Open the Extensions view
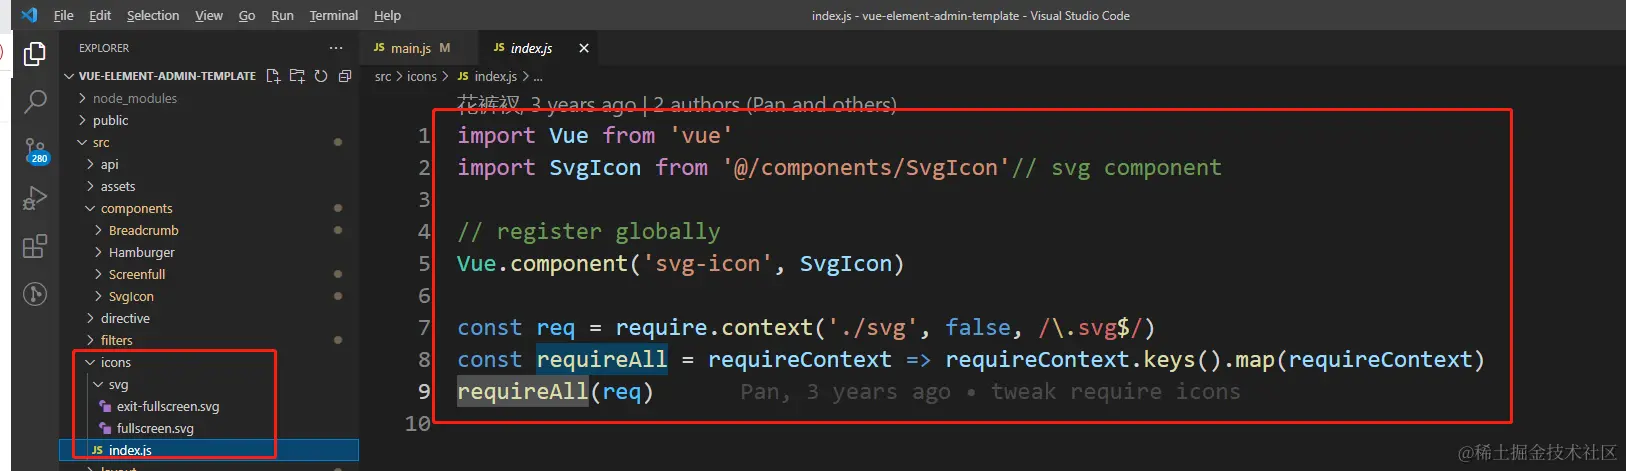 click(x=35, y=246)
